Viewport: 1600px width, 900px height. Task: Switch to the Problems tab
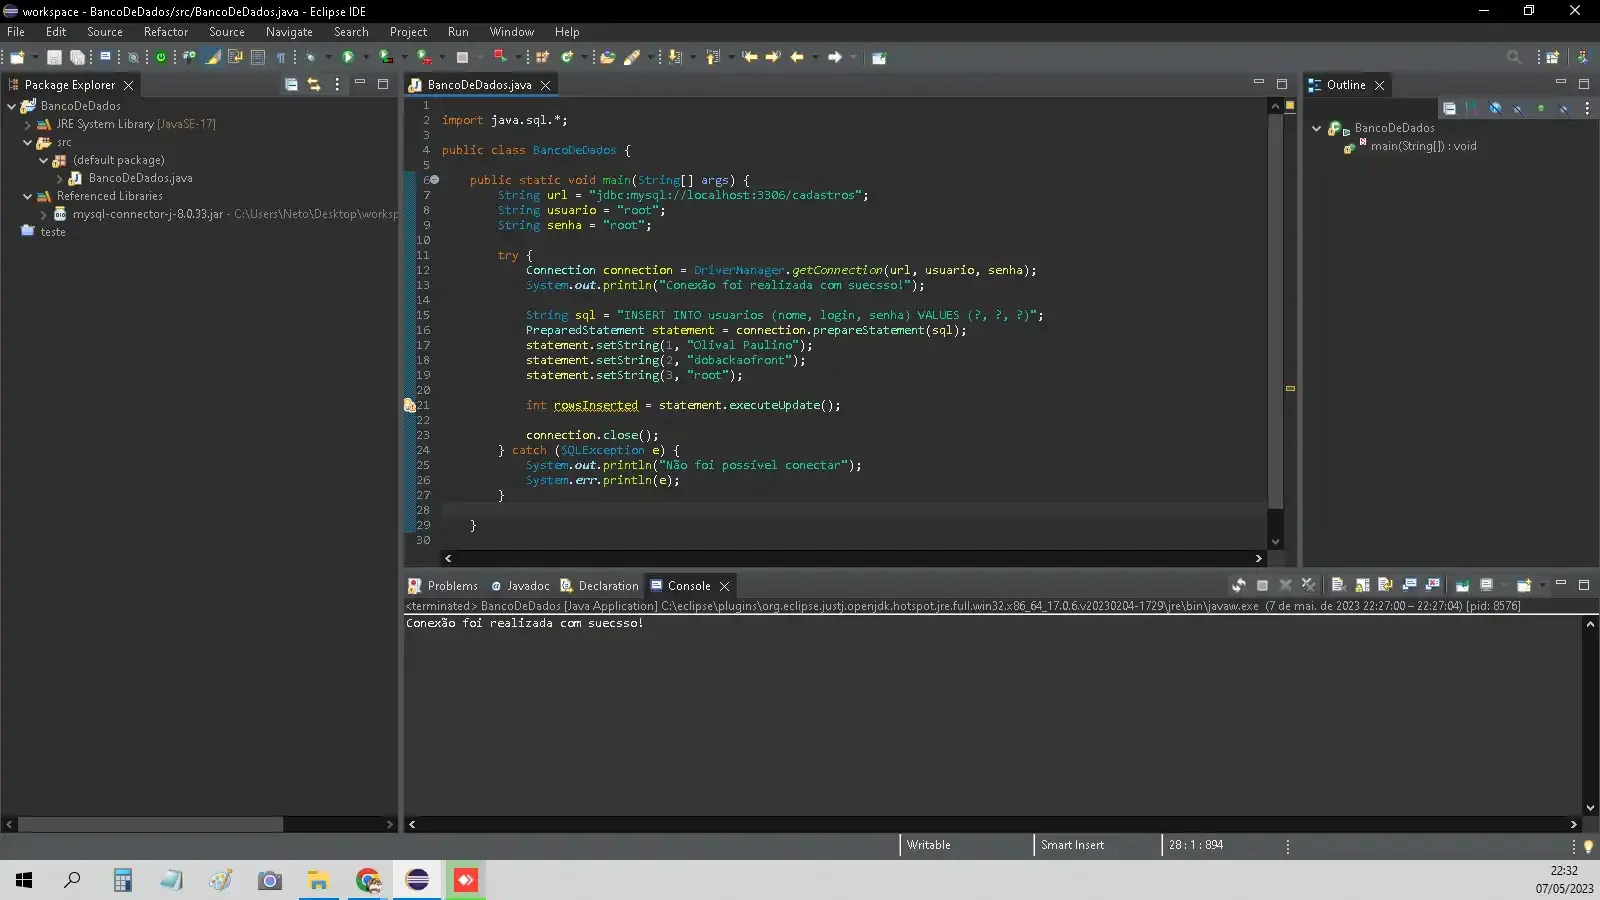(x=443, y=586)
